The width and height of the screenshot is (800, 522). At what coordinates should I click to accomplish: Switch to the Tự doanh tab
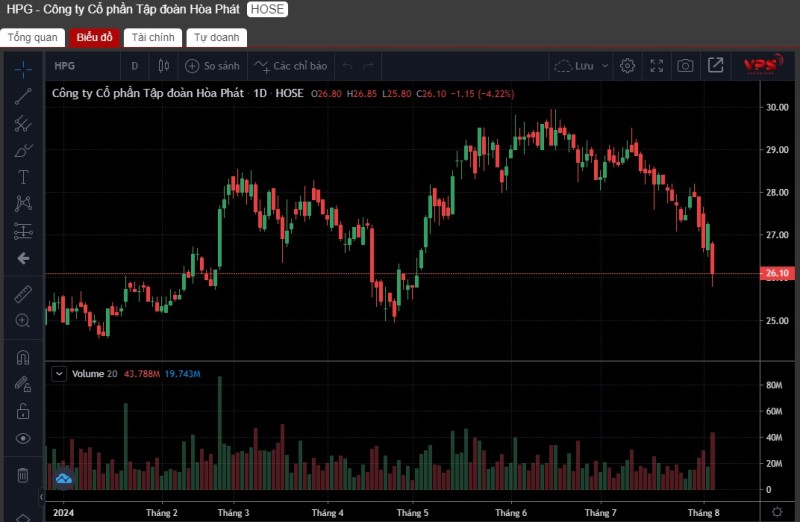click(x=216, y=37)
